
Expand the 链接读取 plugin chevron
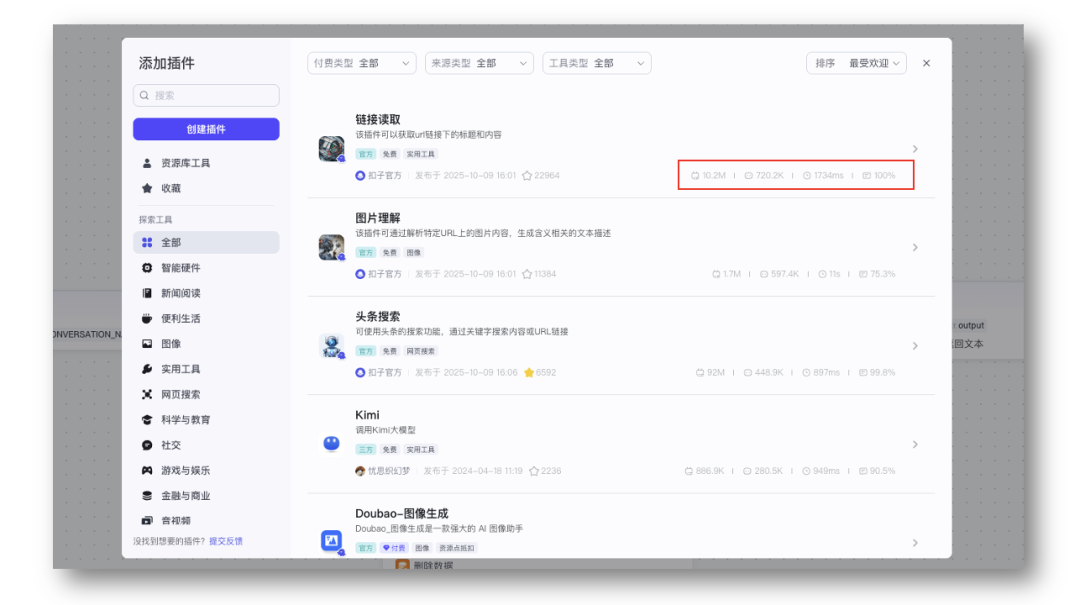click(x=915, y=149)
